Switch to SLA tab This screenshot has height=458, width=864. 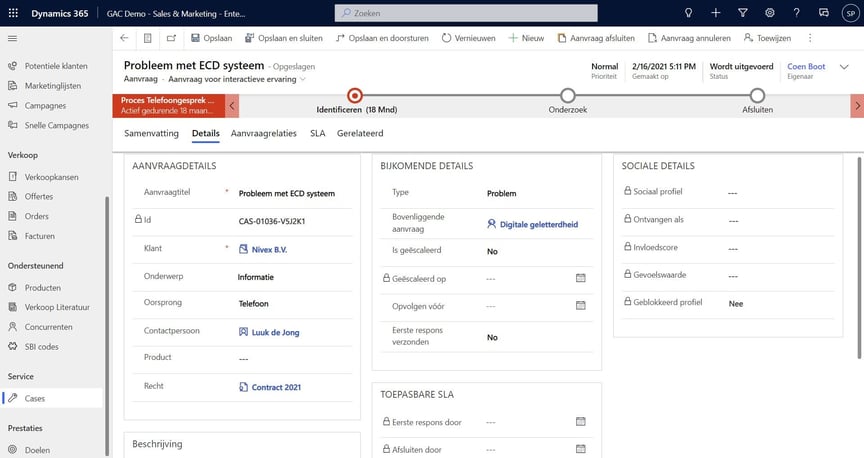tap(317, 133)
